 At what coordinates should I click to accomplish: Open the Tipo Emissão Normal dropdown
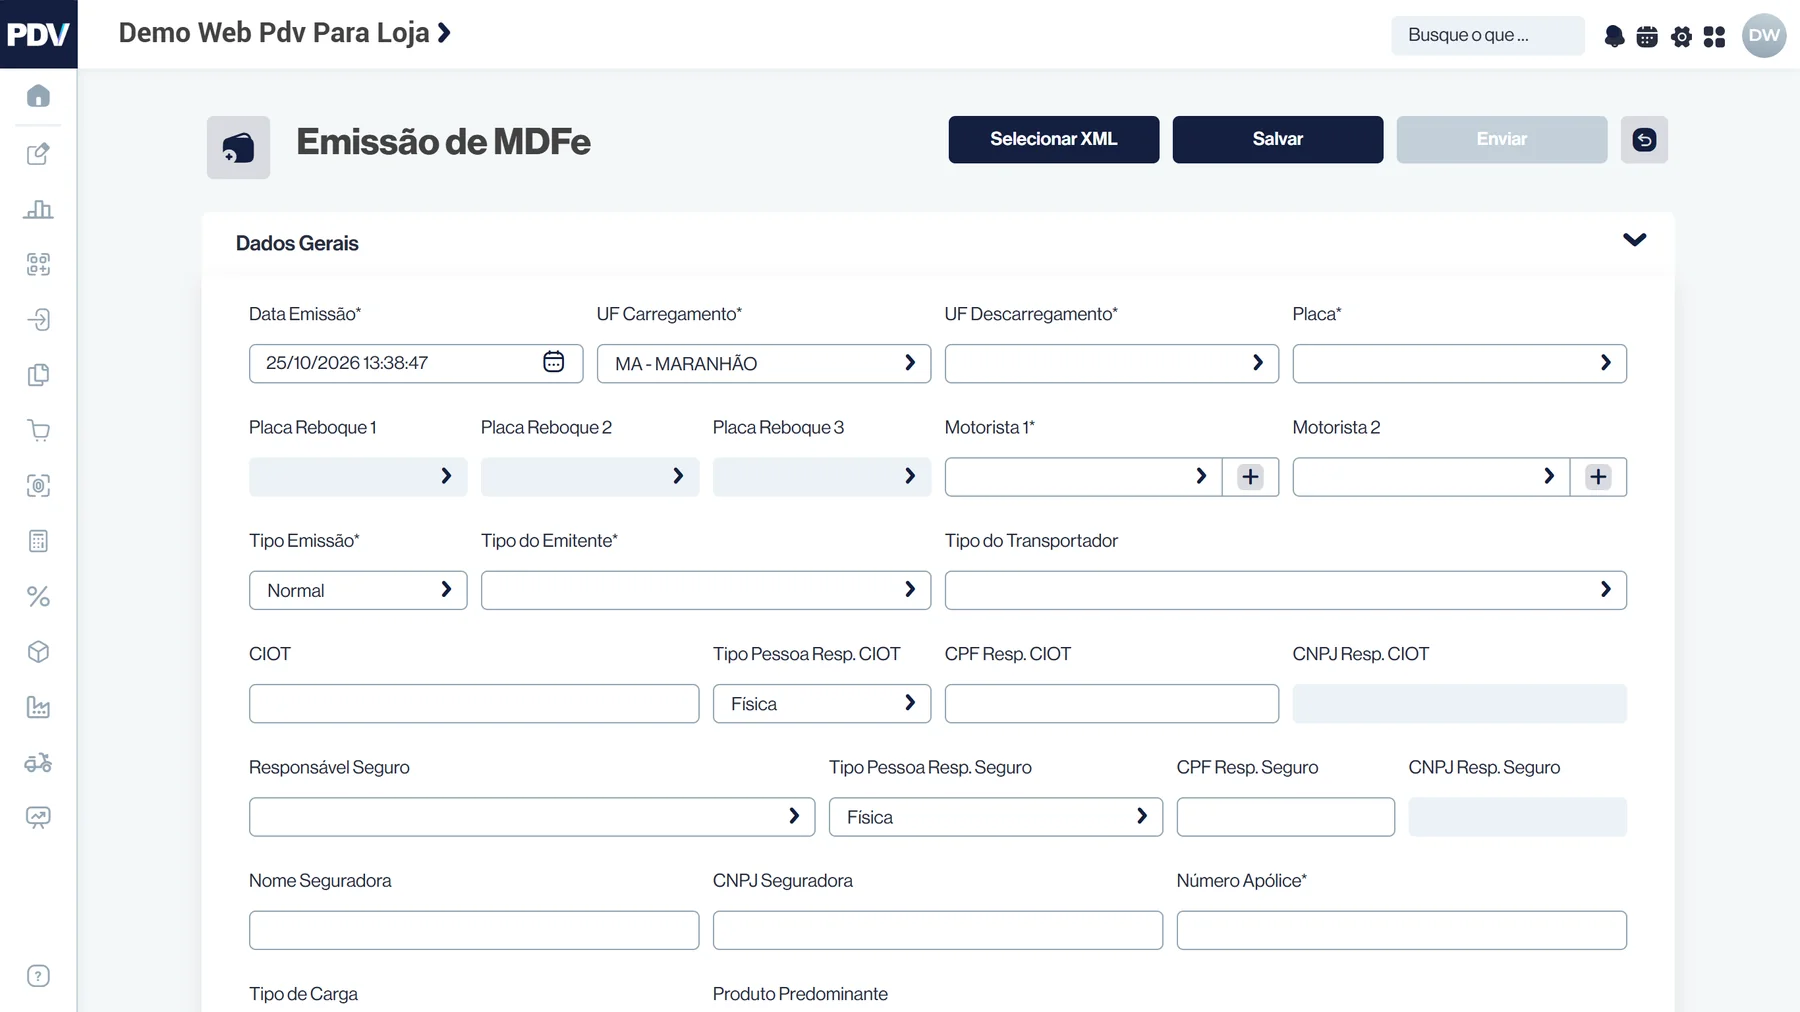358,590
